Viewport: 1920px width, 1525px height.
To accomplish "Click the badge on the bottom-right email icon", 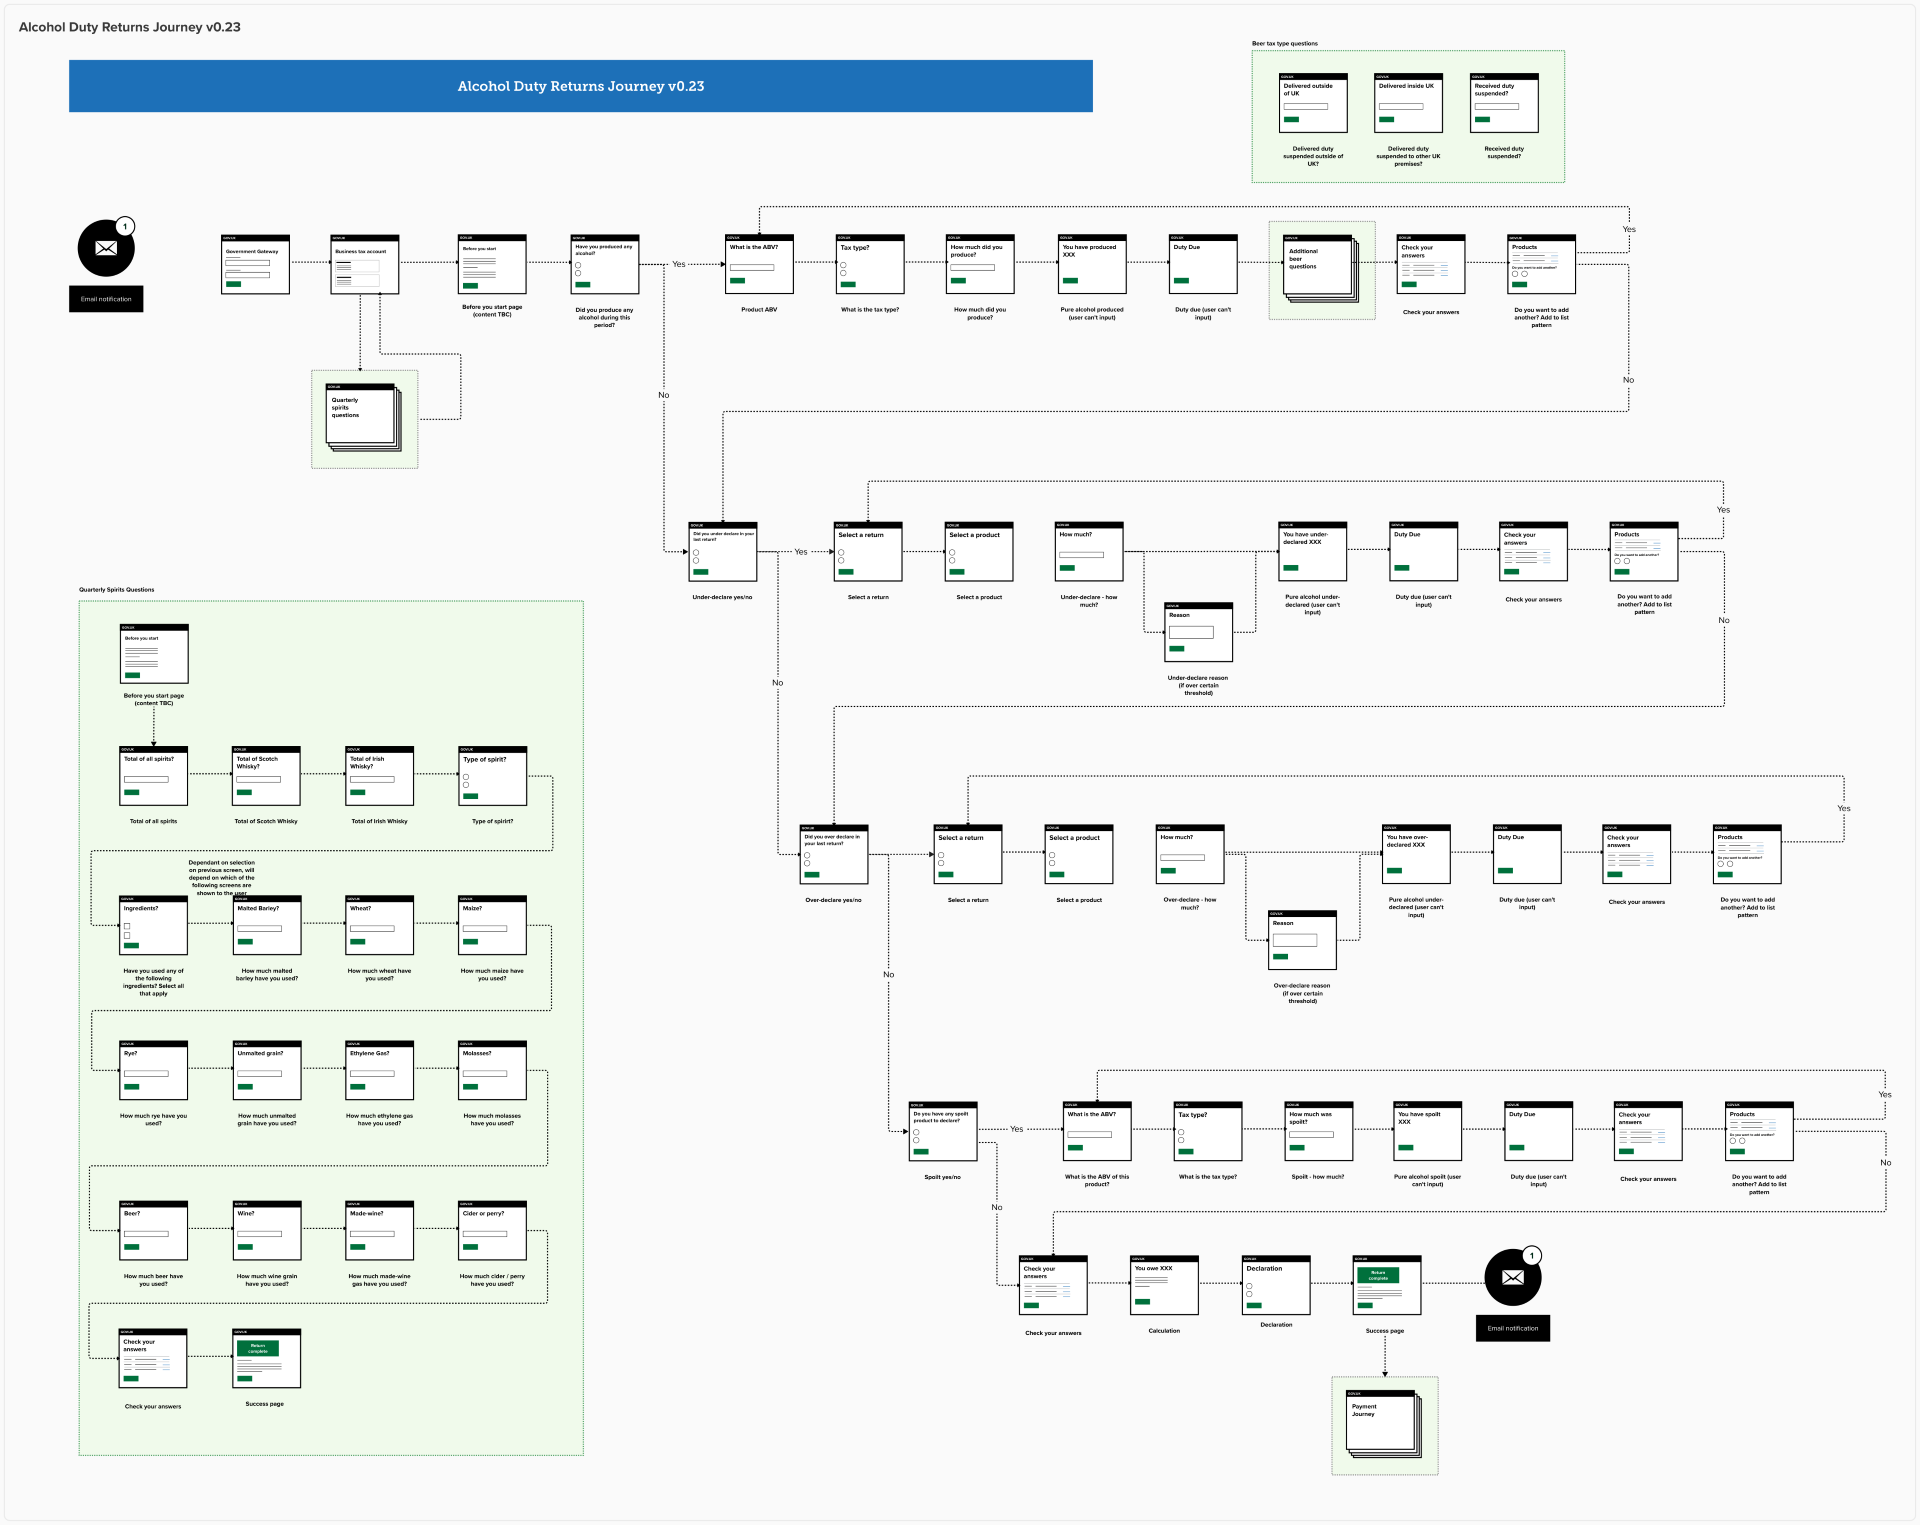I will (1531, 1255).
